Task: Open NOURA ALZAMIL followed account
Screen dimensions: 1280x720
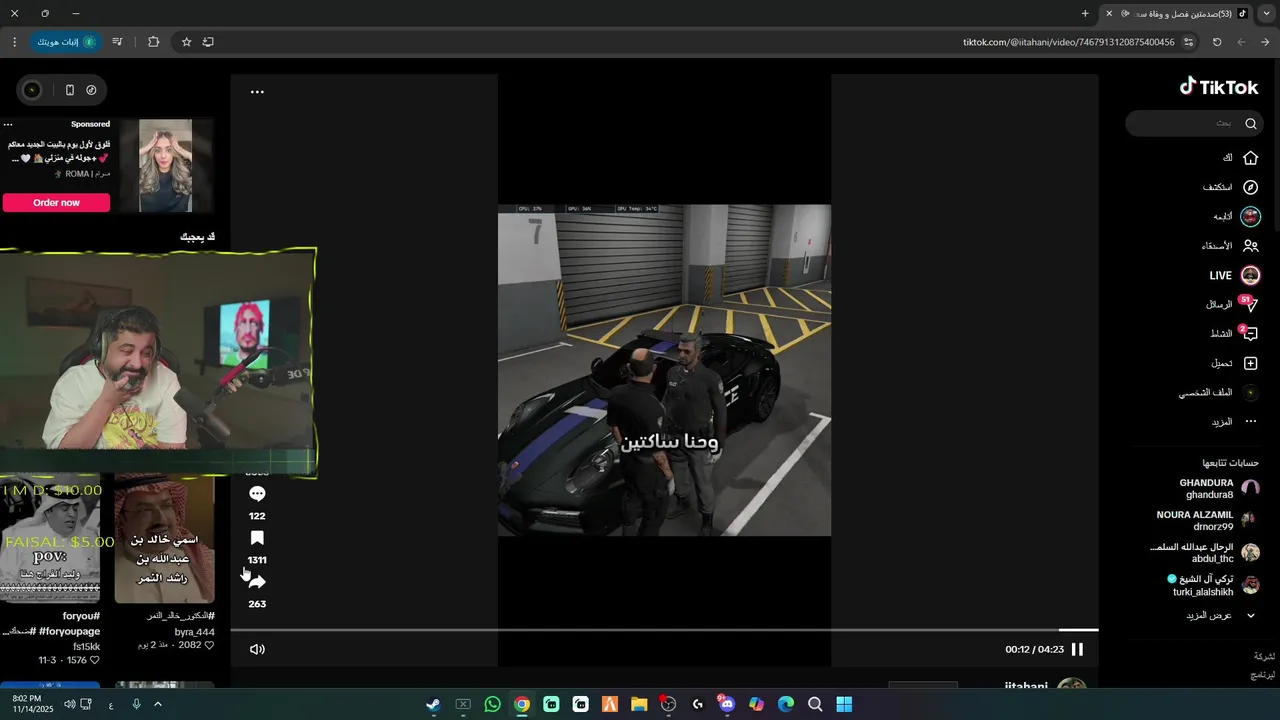Action: pos(1208,521)
